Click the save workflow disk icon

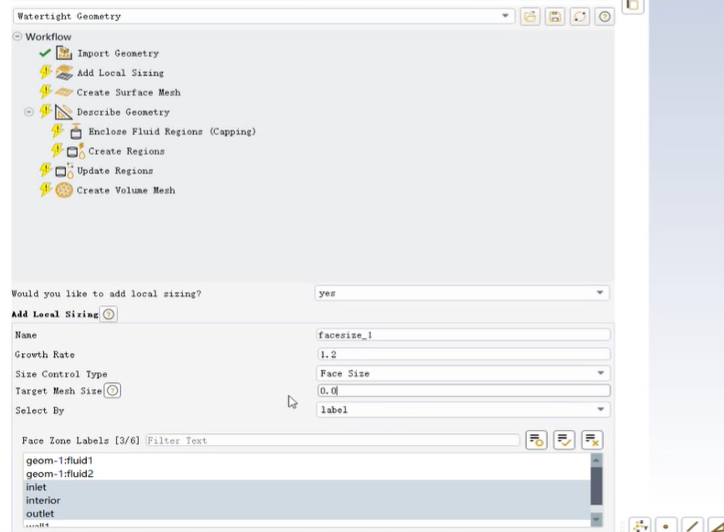555,17
